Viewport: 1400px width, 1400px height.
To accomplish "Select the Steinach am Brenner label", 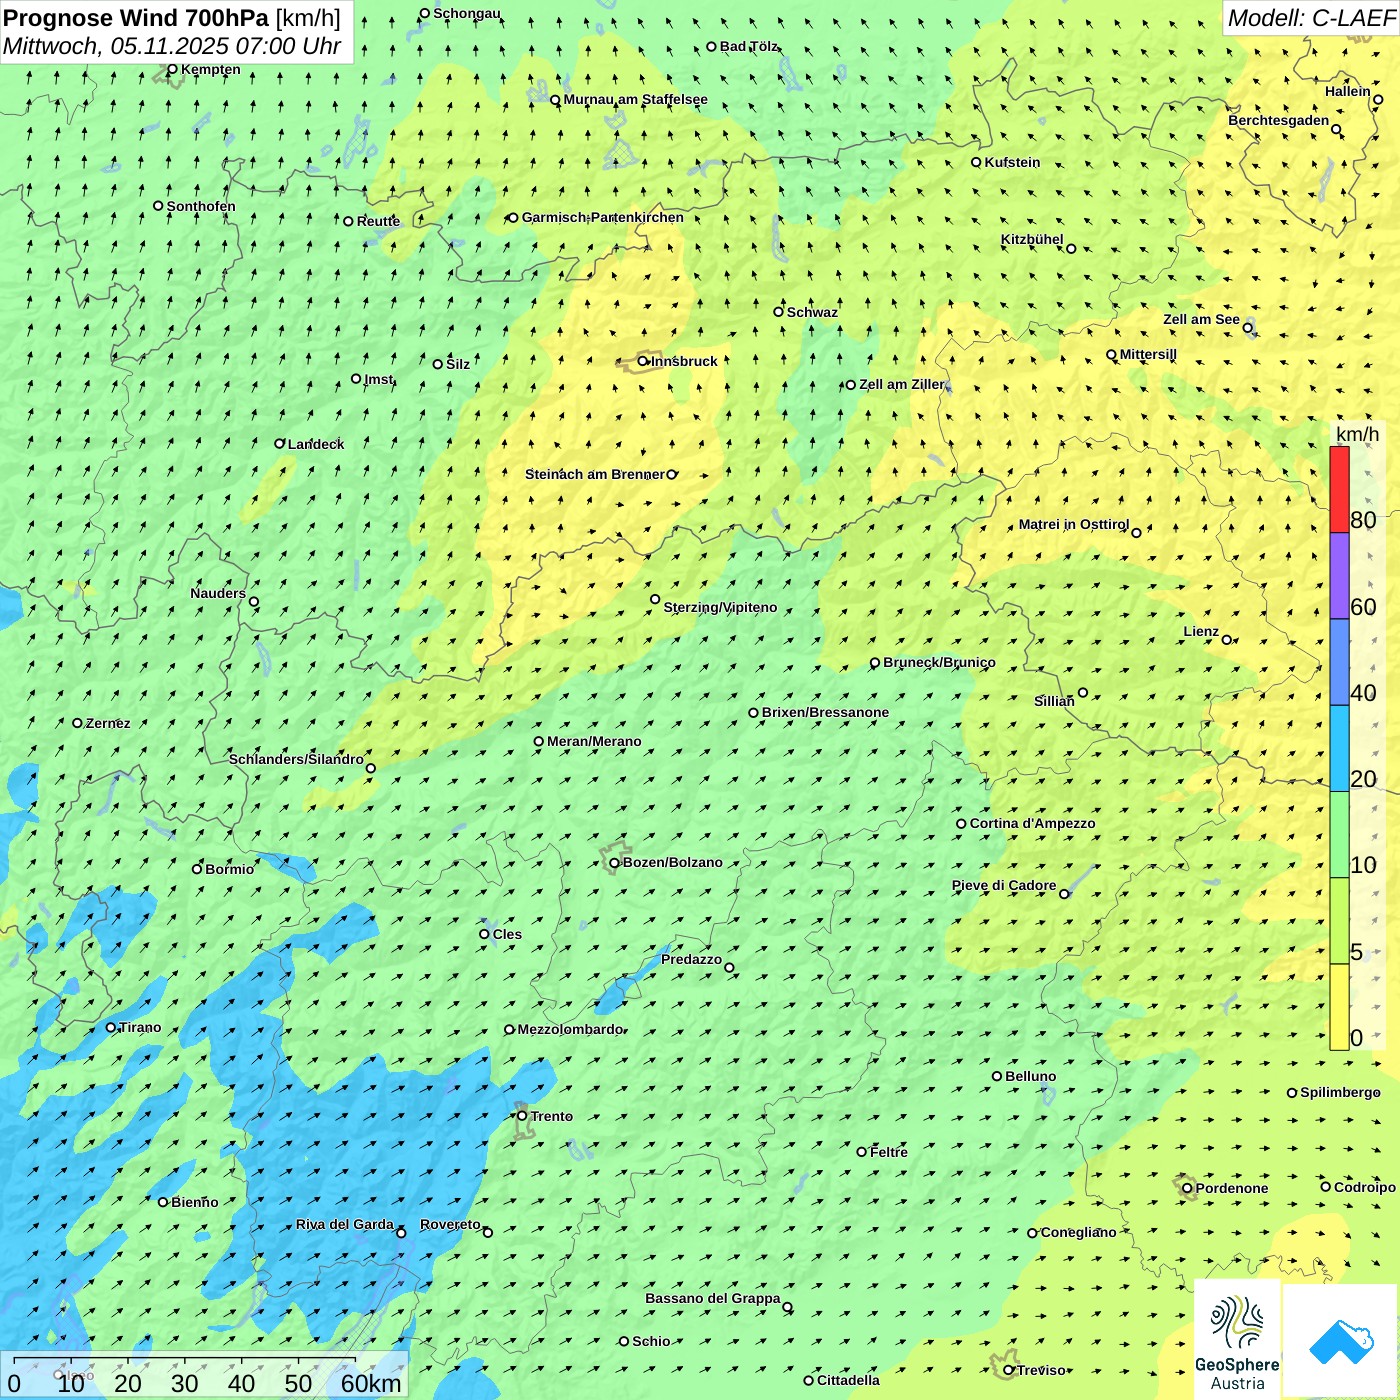I will pos(595,475).
